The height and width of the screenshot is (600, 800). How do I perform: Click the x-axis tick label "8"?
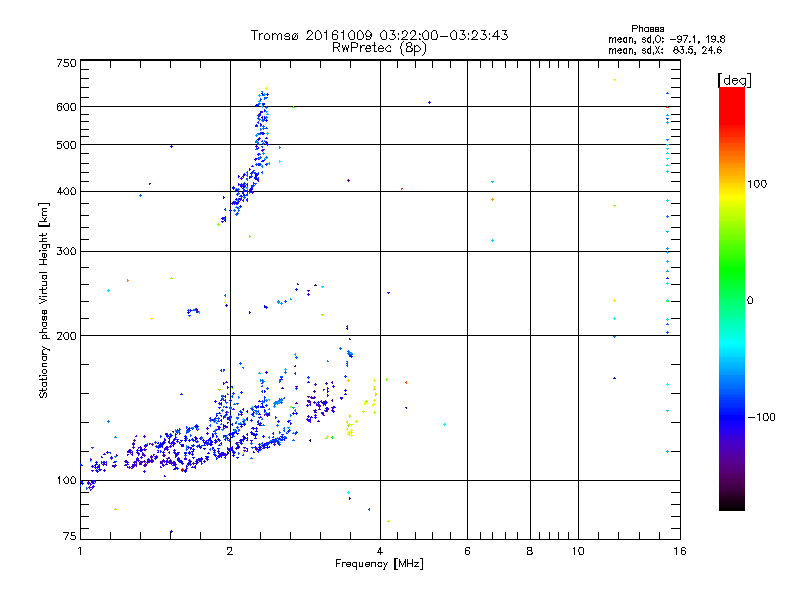pyautogui.click(x=530, y=551)
